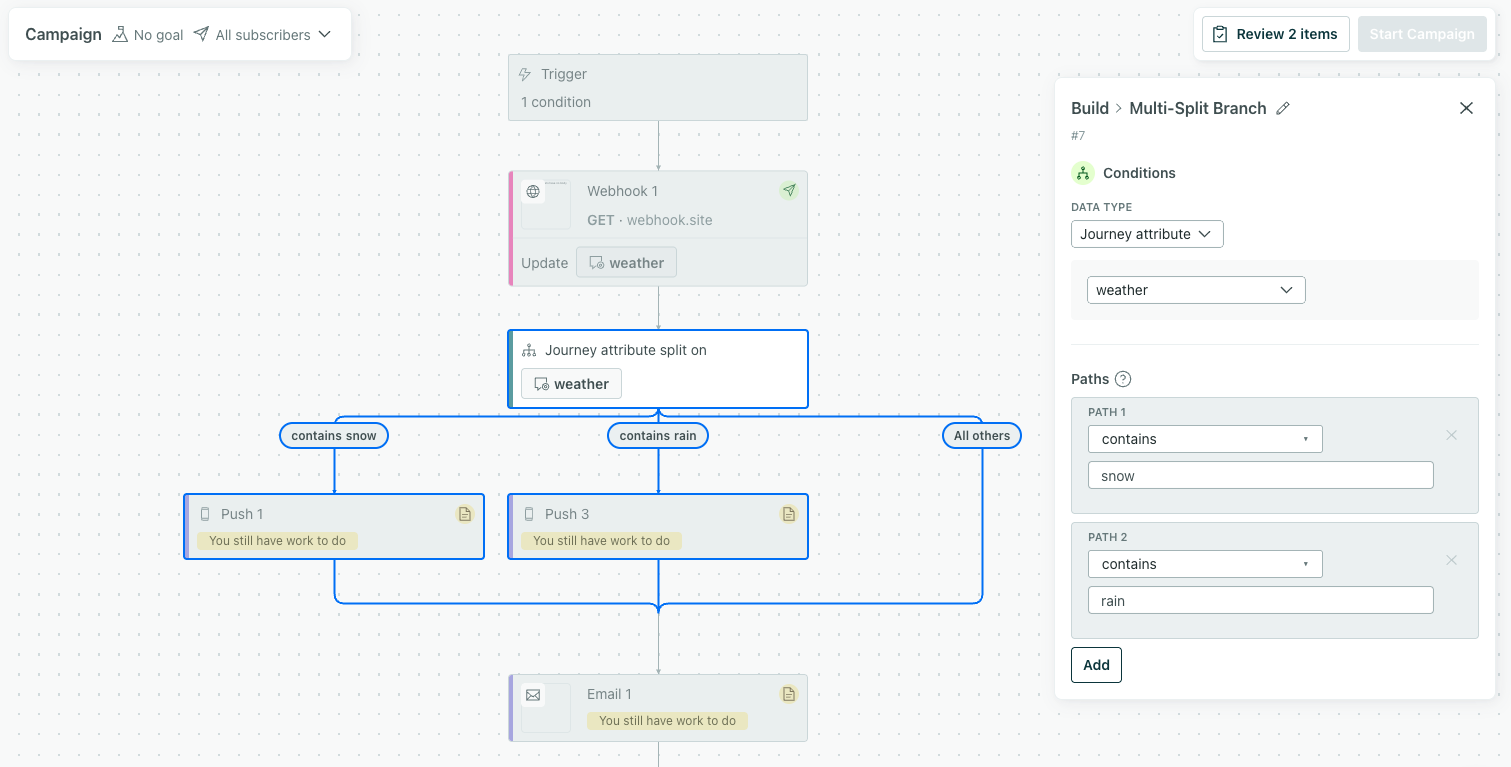This screenshot has width=1511, height=767.
Task: Click the globe icon on the Webhook 1 node
Action: [535, 190]
